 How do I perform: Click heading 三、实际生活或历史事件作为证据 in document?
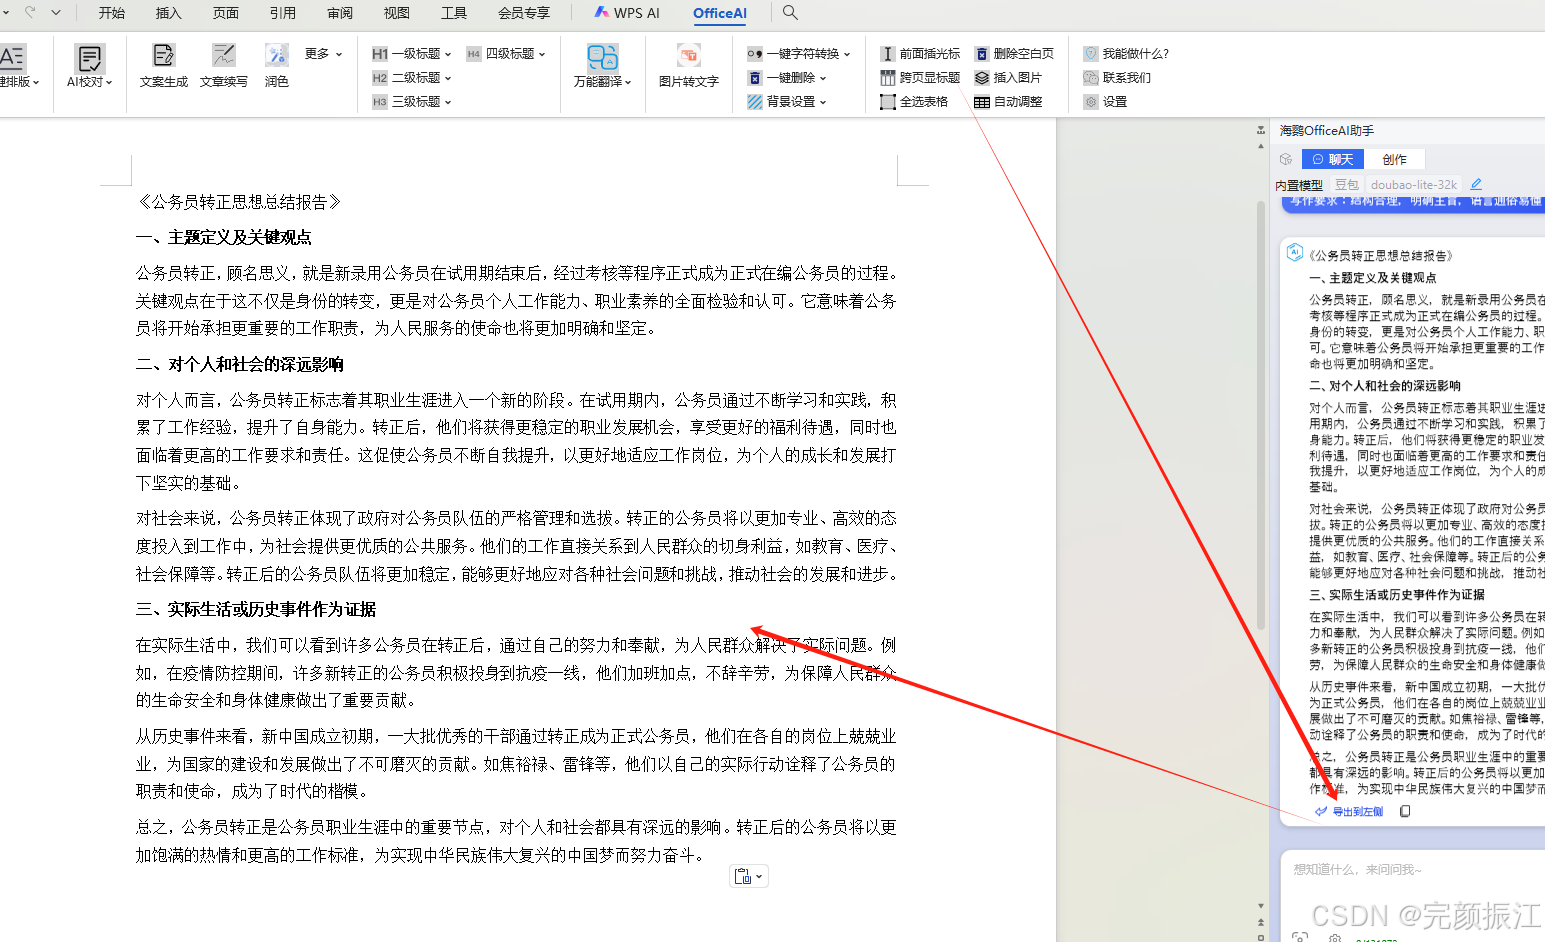(x=256, y=609)
